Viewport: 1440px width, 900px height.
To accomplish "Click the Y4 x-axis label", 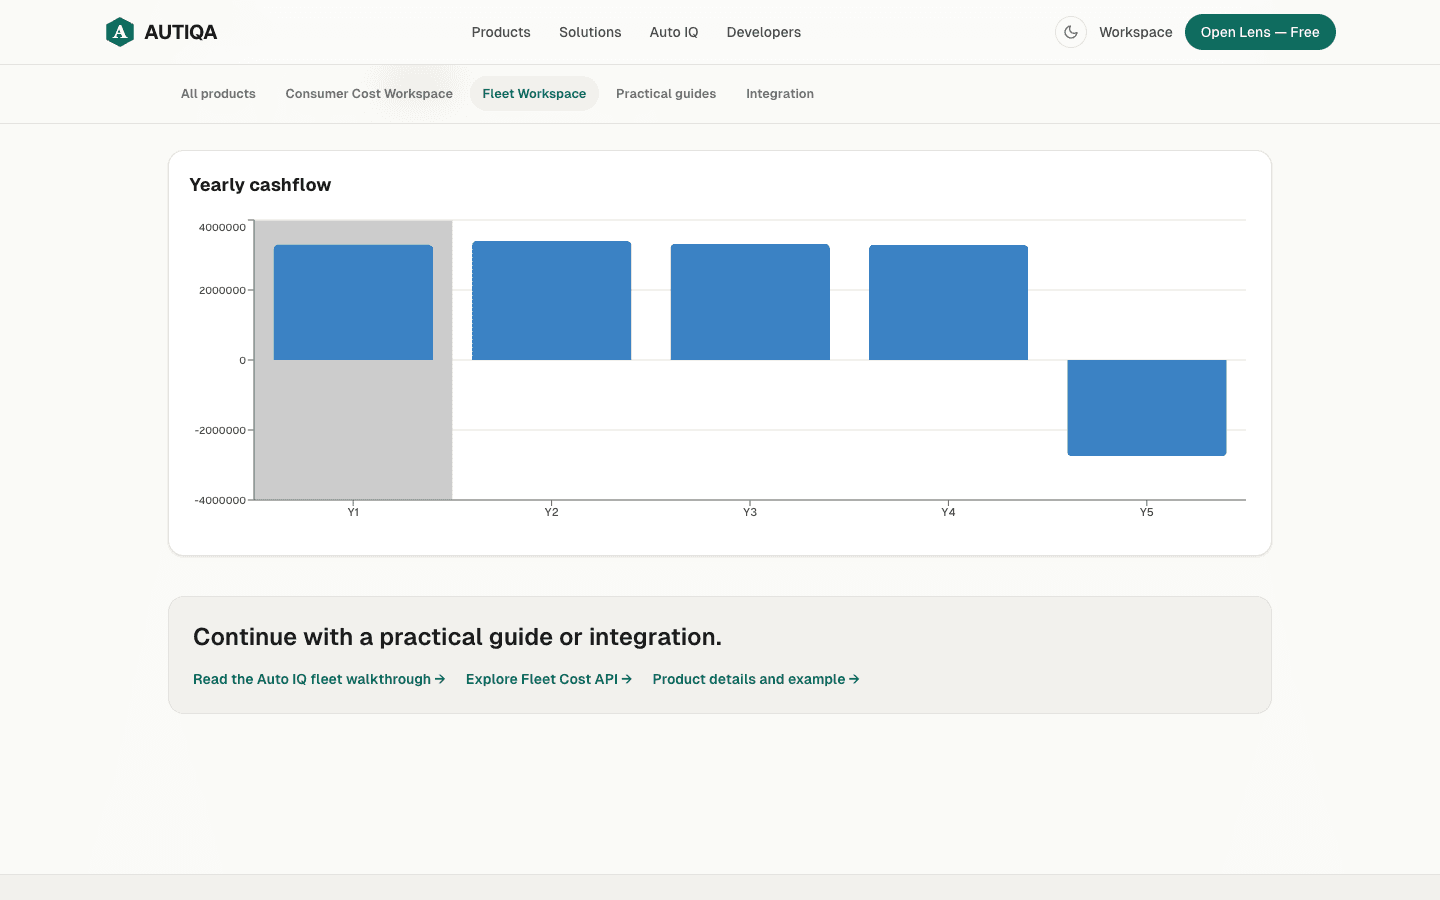I will (948, 512).
